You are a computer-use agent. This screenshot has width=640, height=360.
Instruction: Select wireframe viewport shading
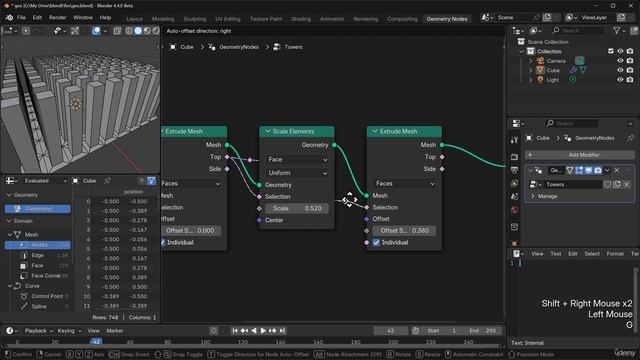point(129,31)
